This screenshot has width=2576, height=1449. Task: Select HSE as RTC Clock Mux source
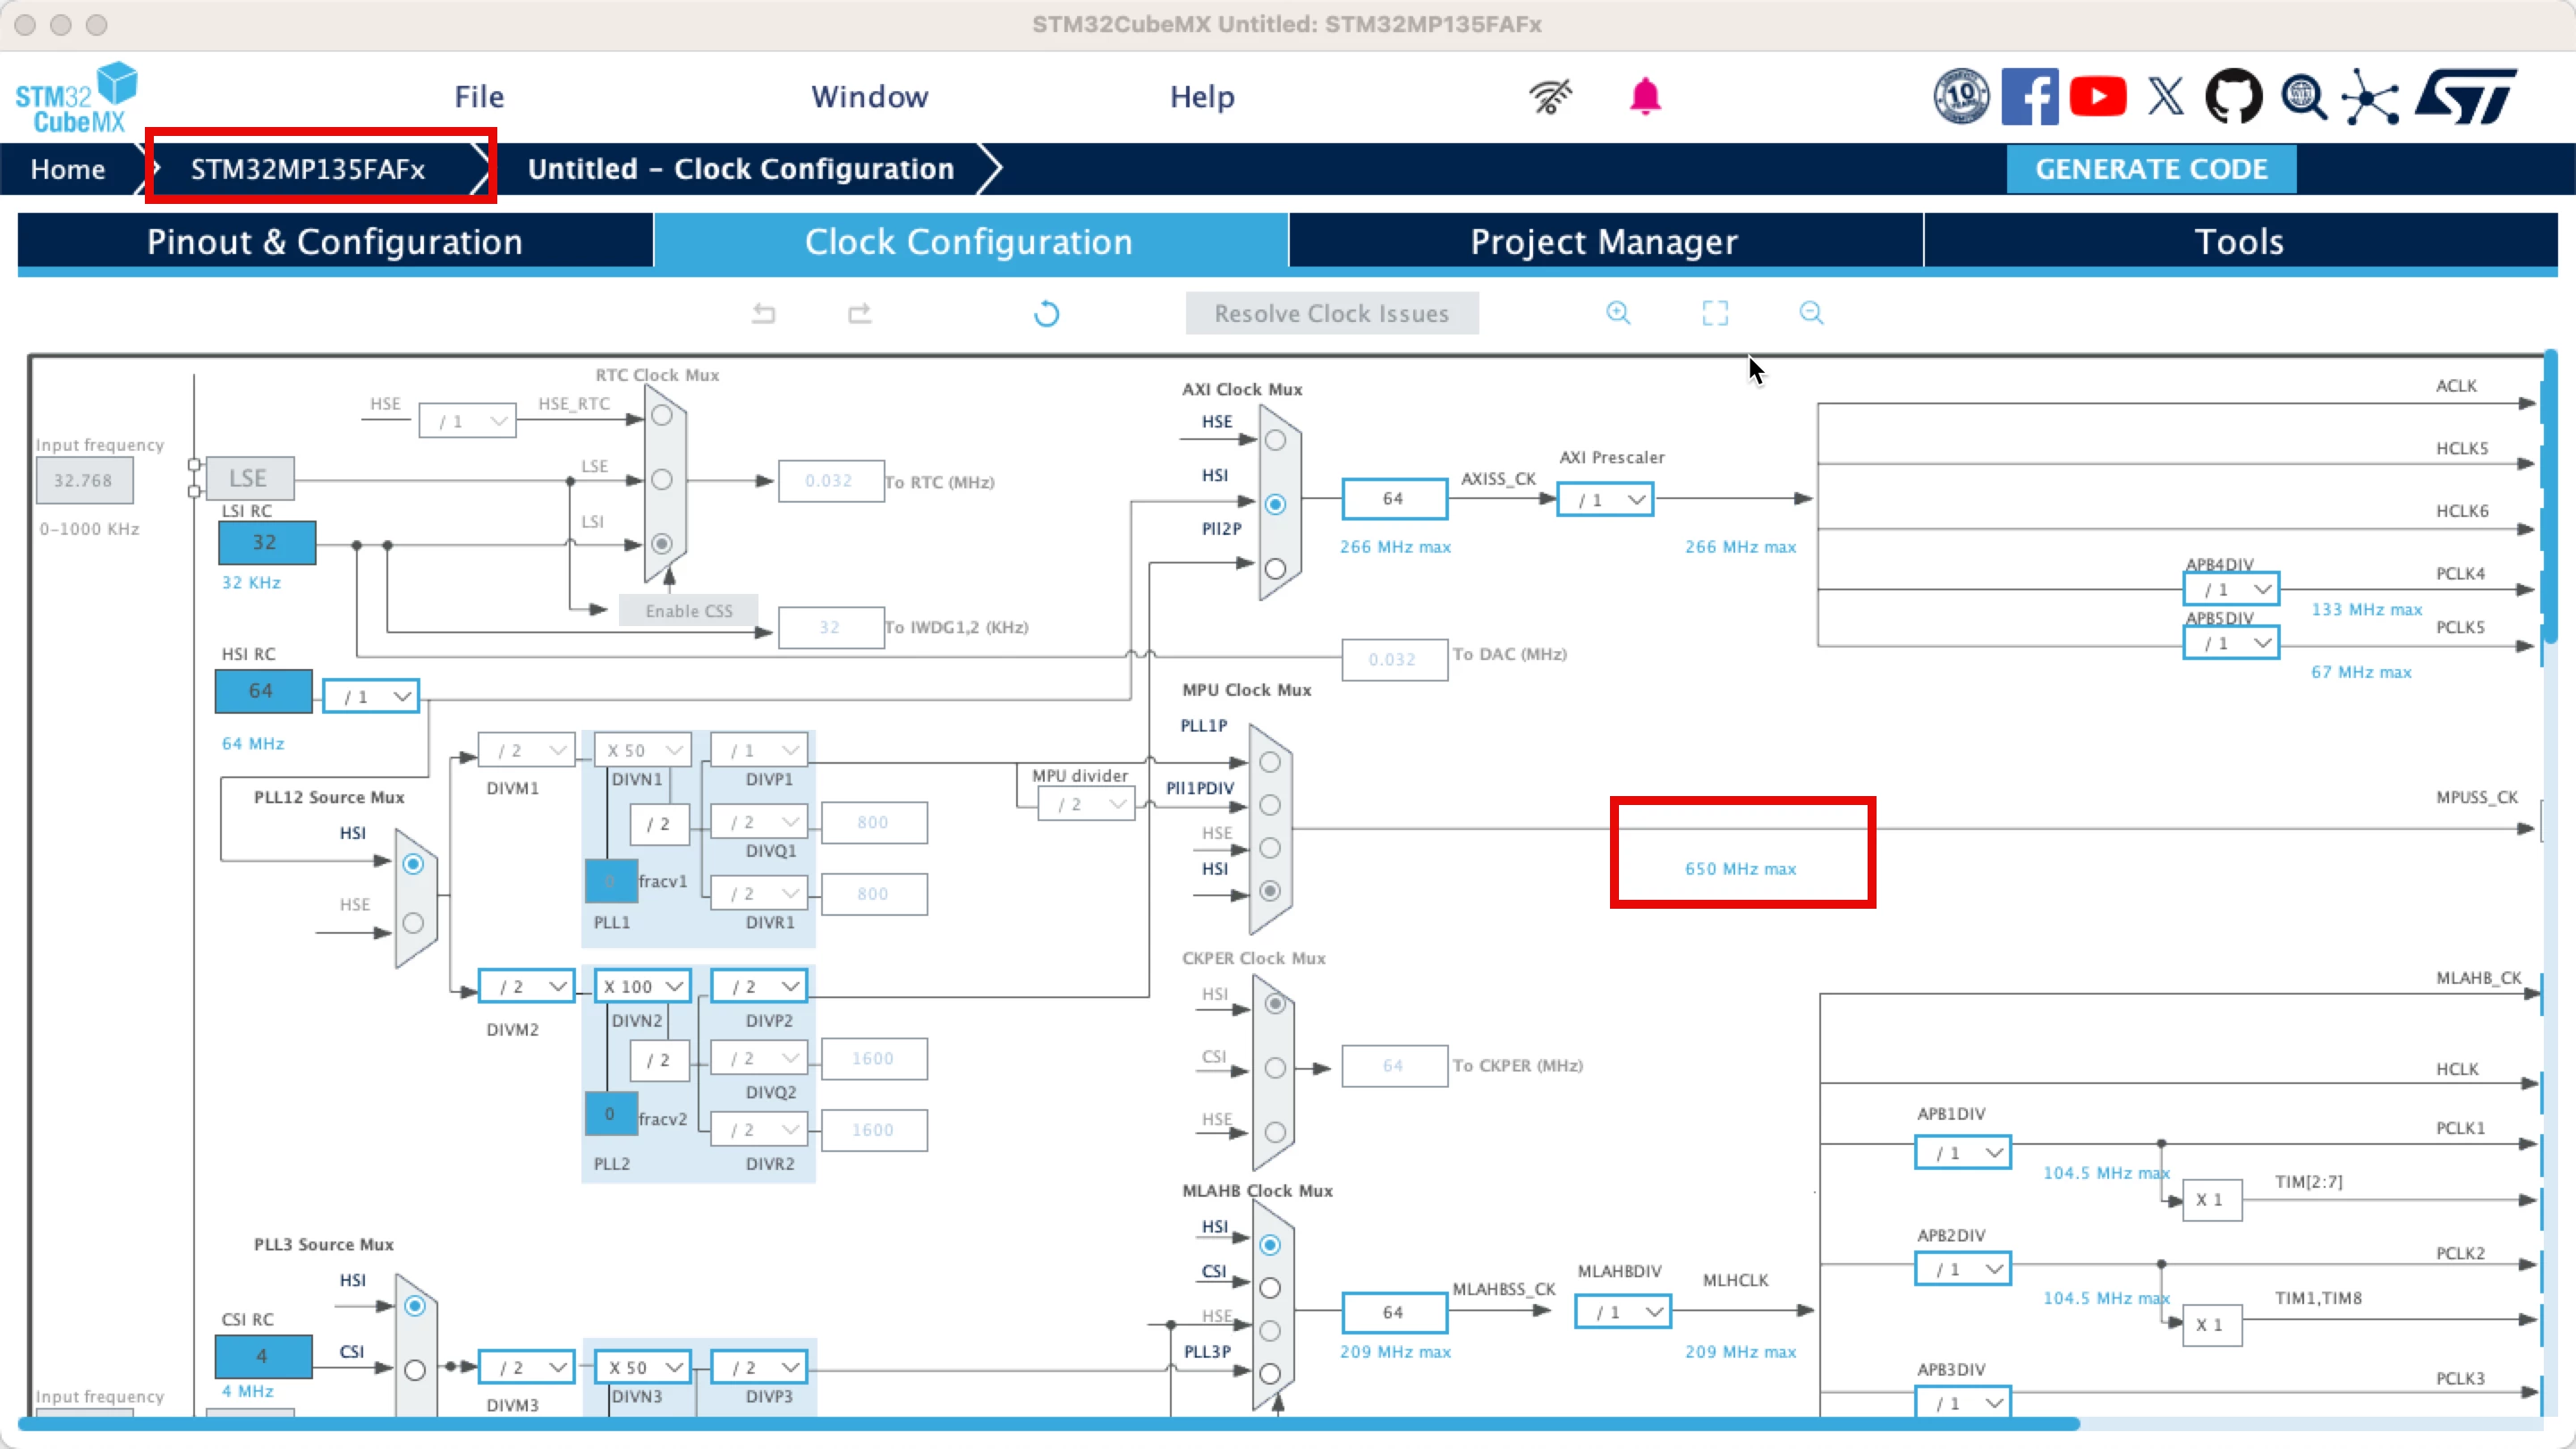[x=662, y=416]
